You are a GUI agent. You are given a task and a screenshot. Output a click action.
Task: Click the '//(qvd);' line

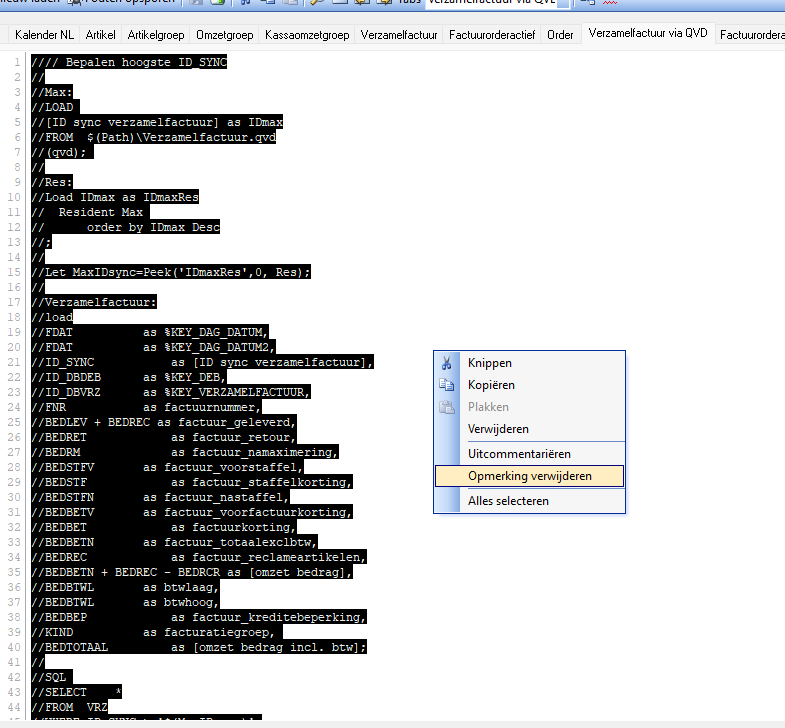[x=63, y=152]
